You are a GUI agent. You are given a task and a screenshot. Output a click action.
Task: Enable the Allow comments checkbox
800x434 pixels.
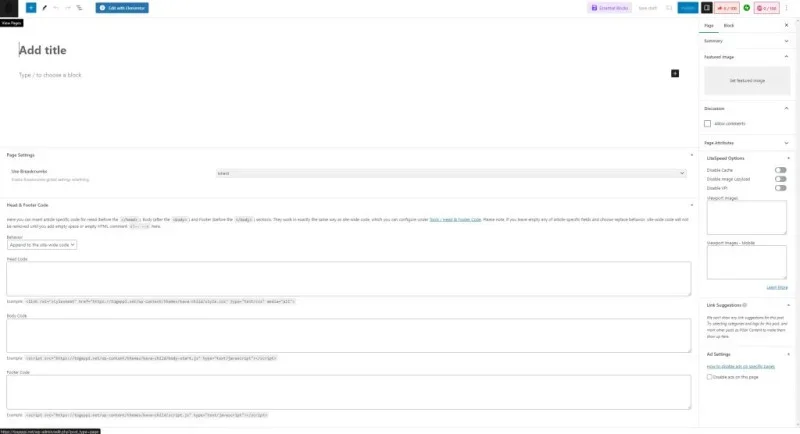(x=708, y=123)
